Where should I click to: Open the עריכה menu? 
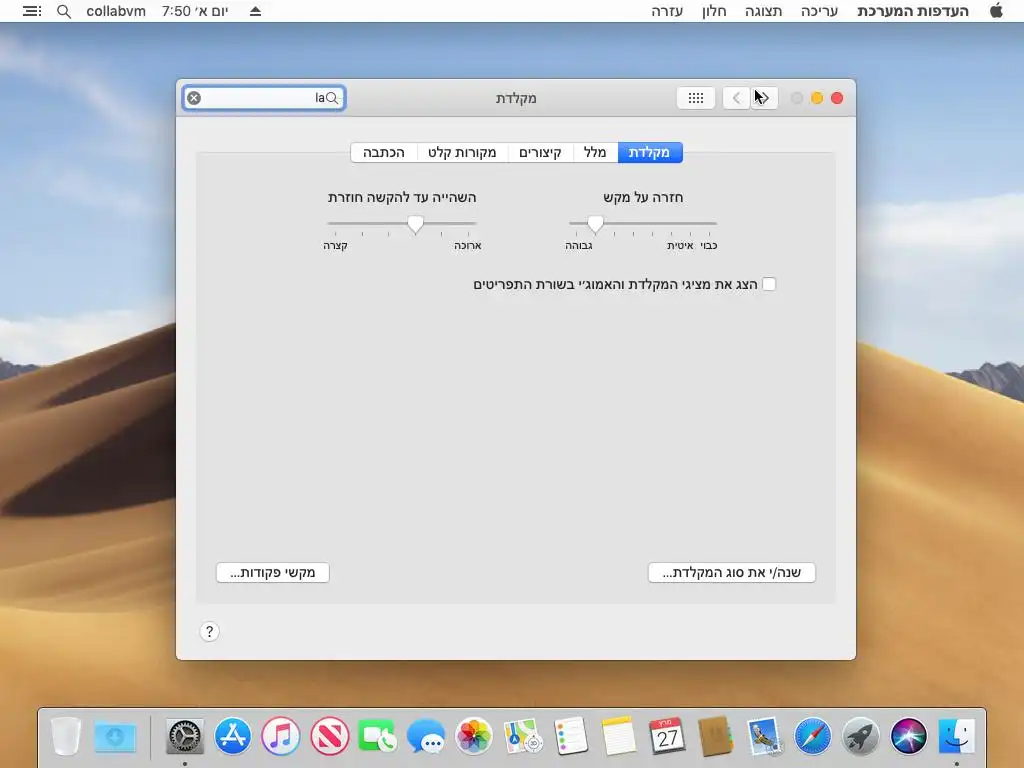(819, 11)
